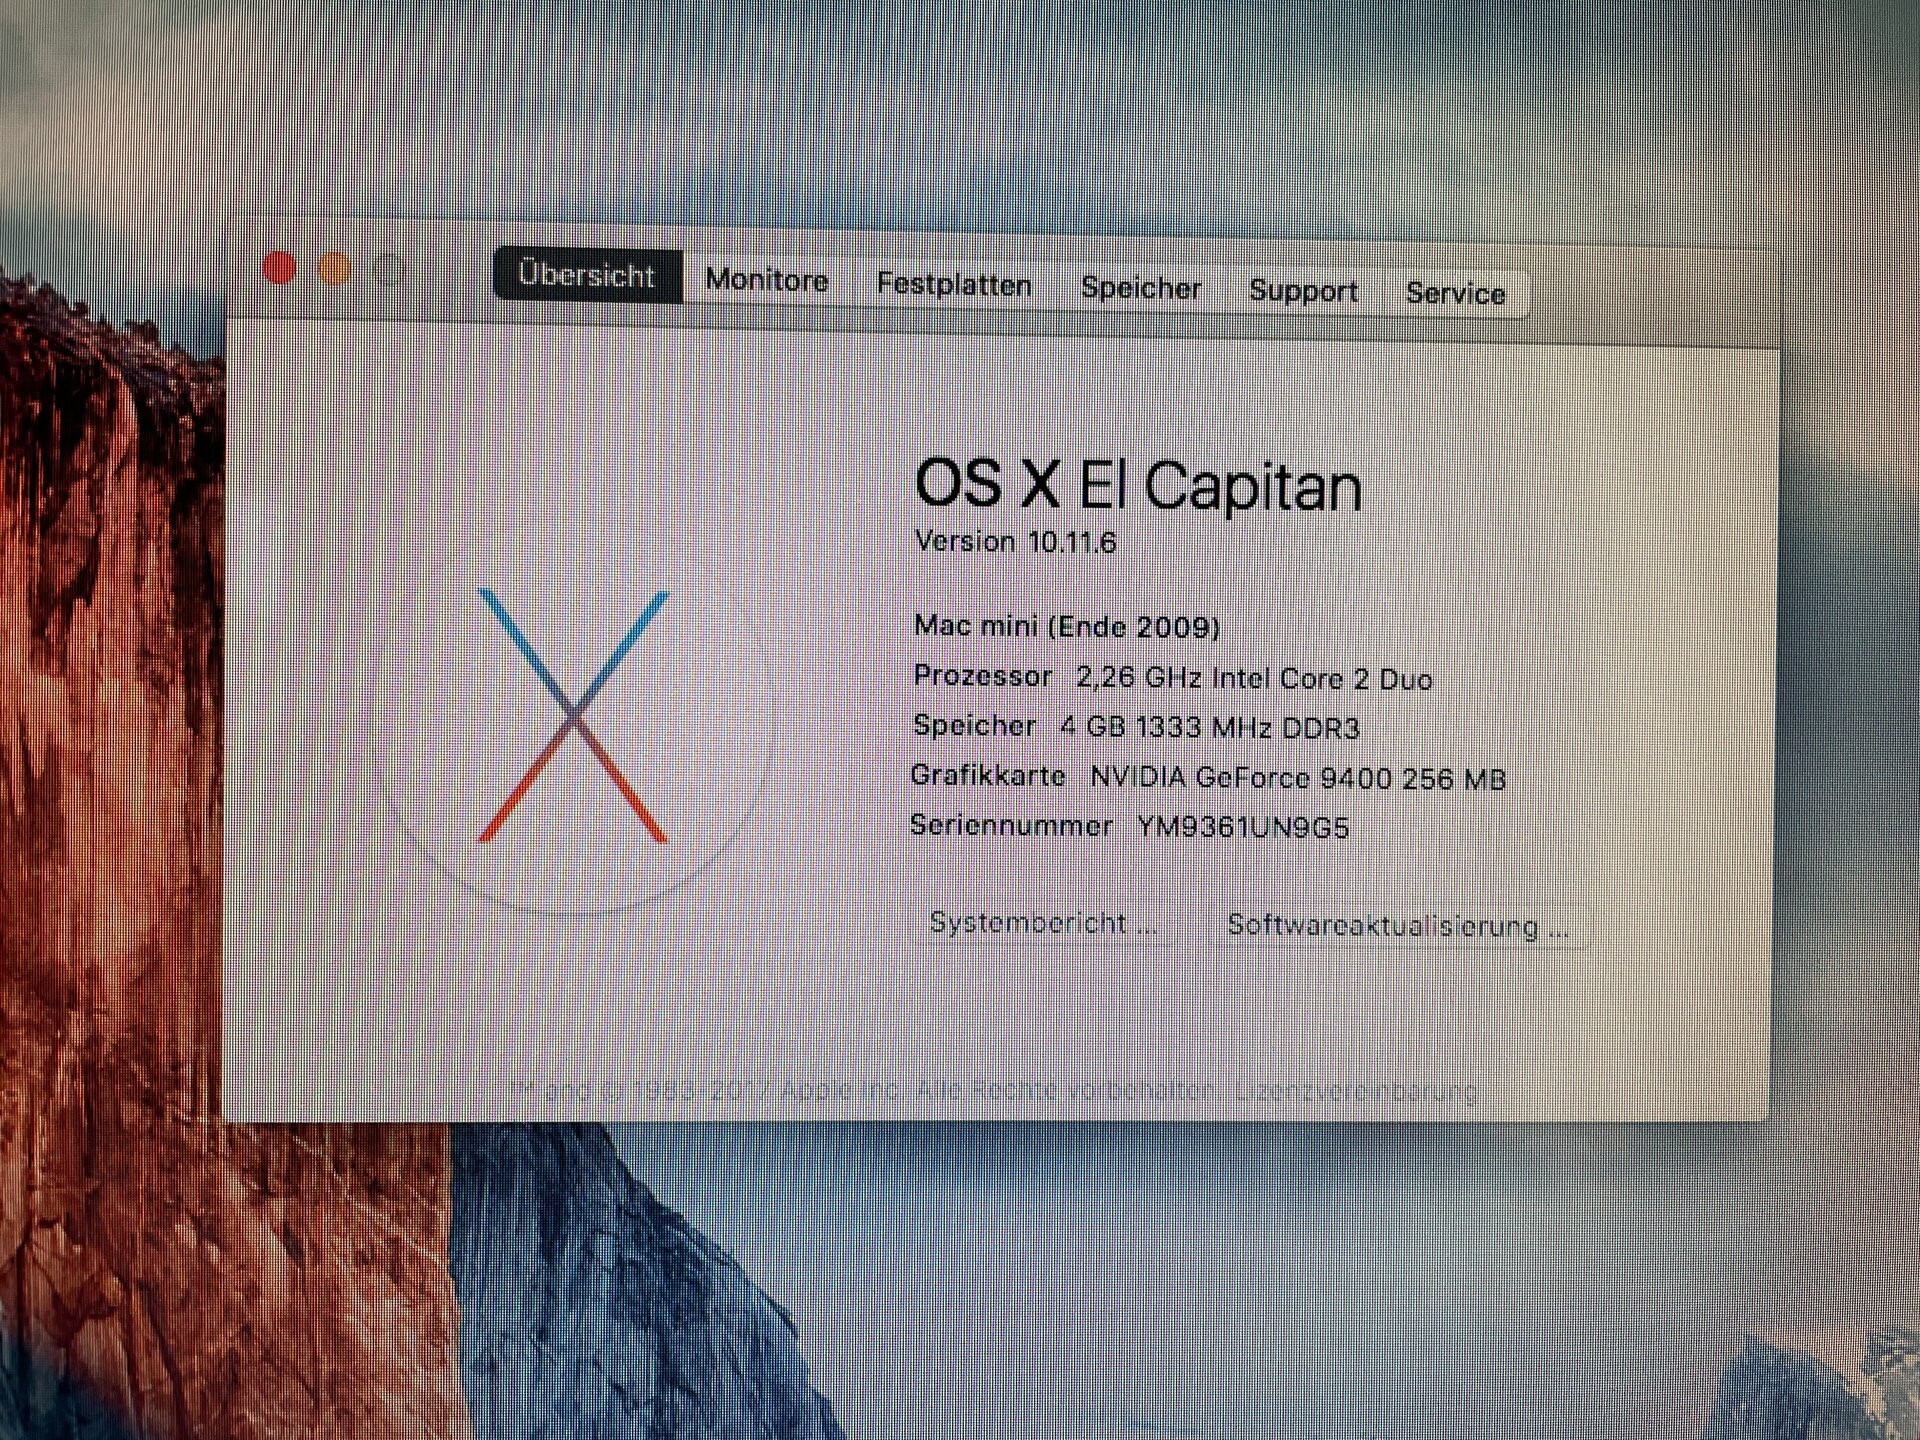Select the Speicher tab
Image resolution: width=1920 pixels, height=1440 pixels.
click(1141, 288)
